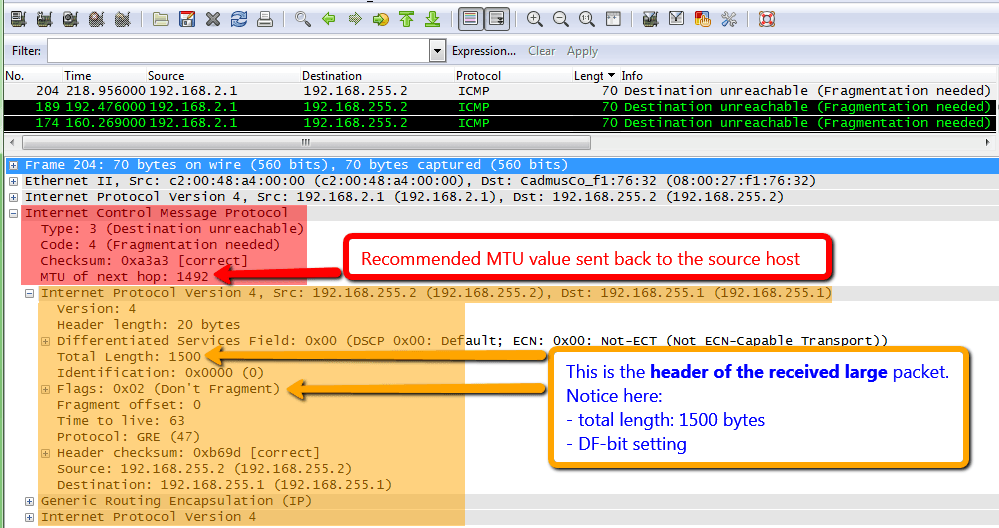Sort packets by Time column
Viewport: 999px width, 528px height.
click(103, 76)
